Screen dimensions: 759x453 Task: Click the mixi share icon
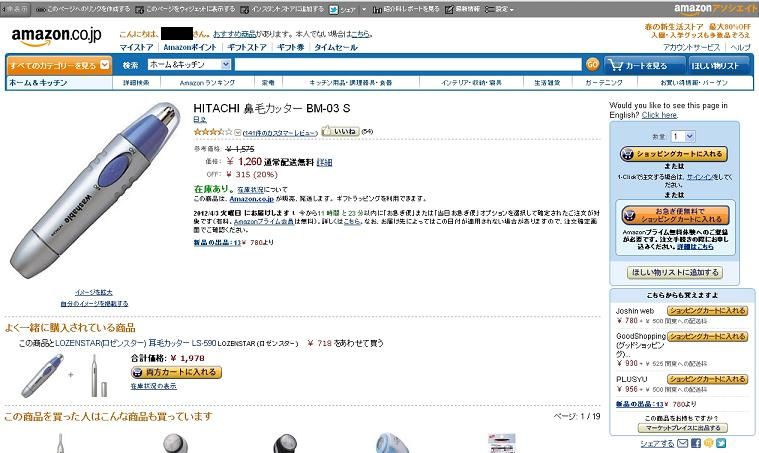[x=709, y=443]
